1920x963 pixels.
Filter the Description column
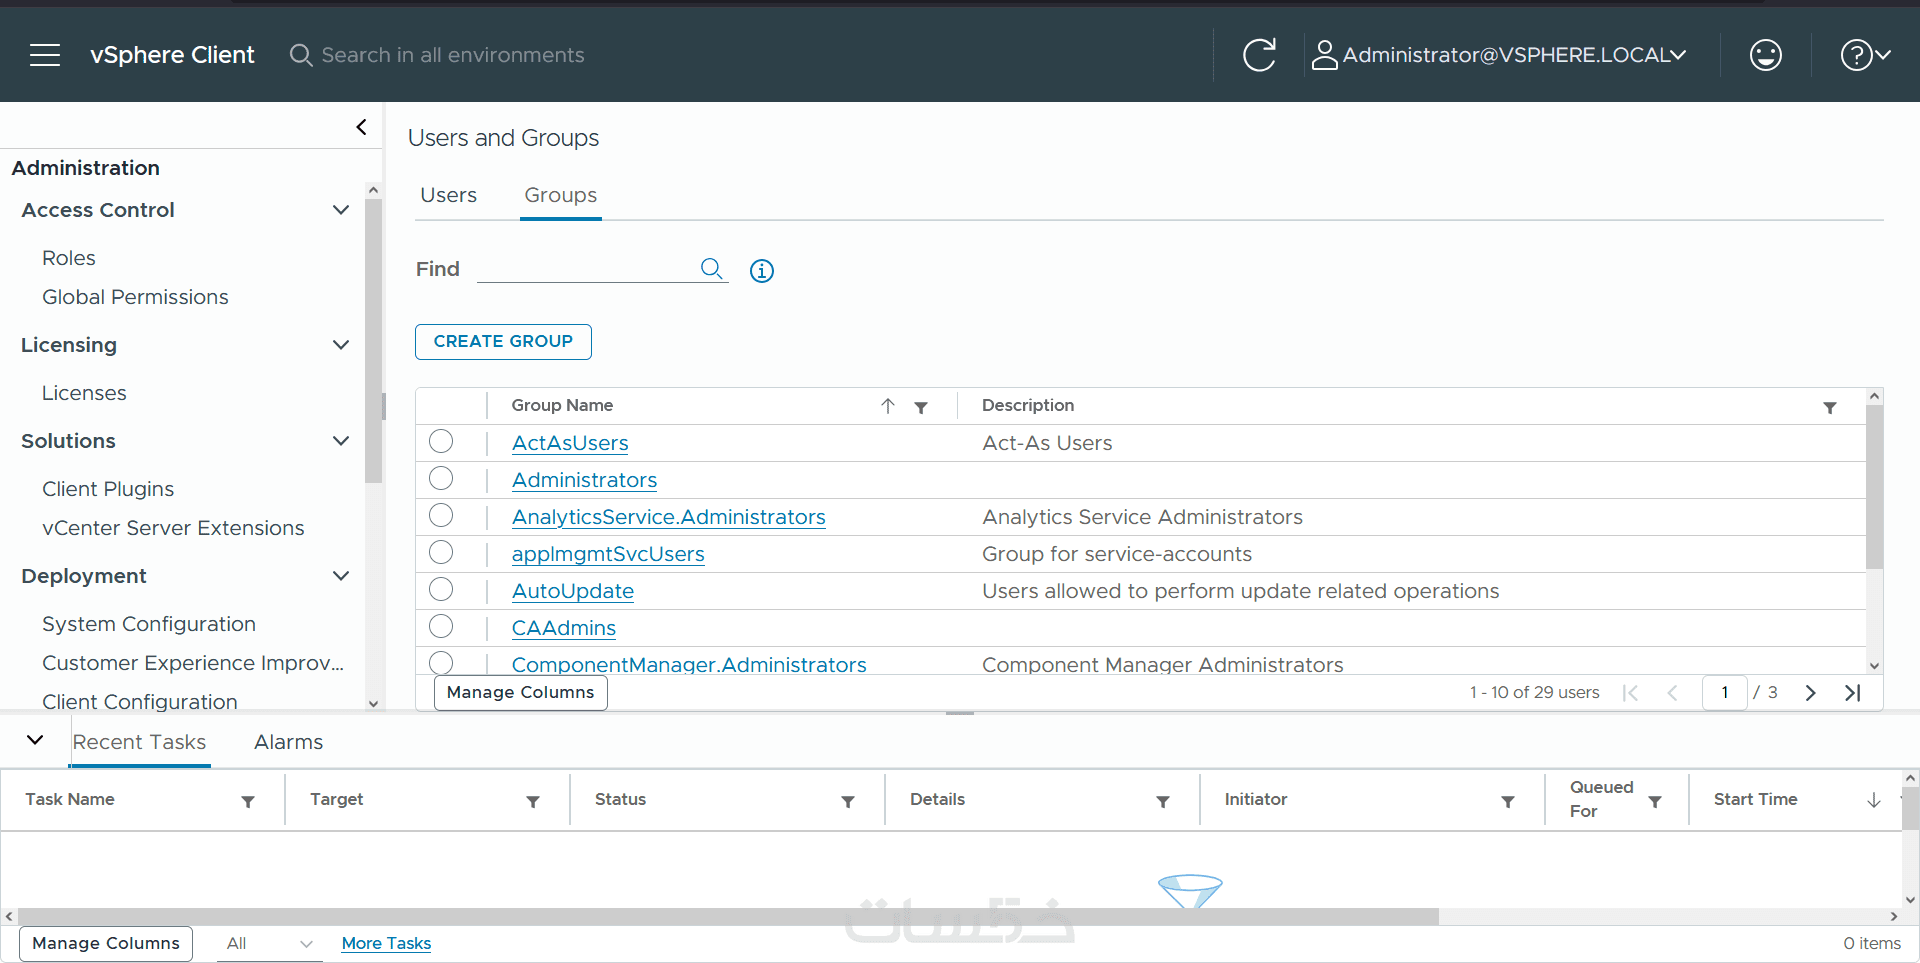point(1829,407)
